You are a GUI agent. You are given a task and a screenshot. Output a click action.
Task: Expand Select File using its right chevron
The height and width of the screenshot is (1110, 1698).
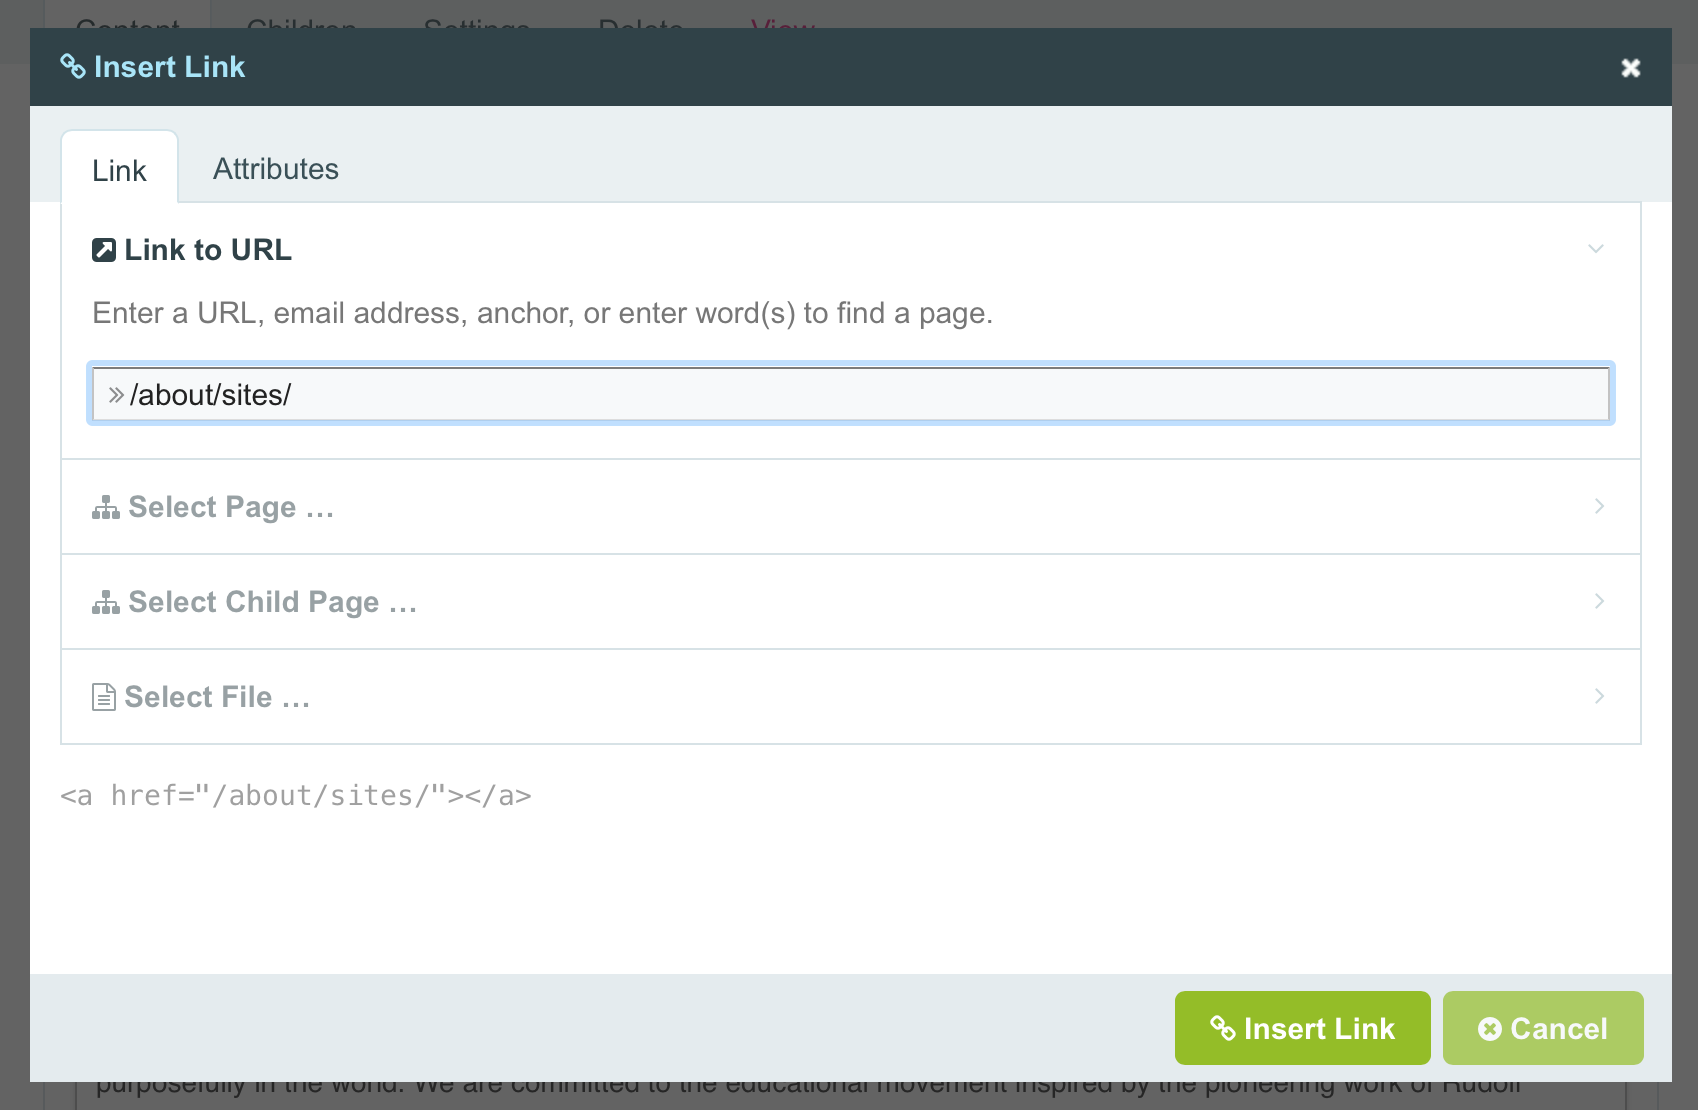(1599, 696)
